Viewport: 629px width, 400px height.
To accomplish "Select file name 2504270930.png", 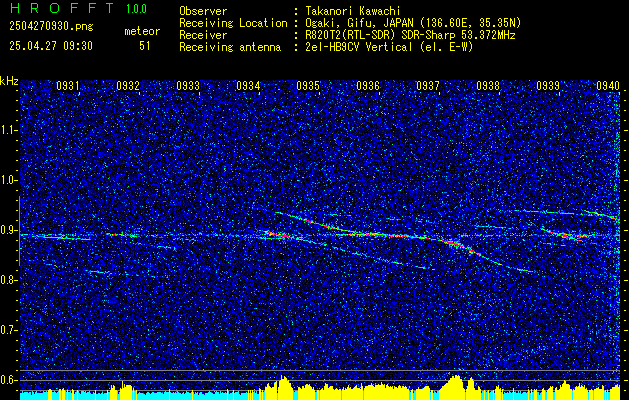I will [51, 27].
